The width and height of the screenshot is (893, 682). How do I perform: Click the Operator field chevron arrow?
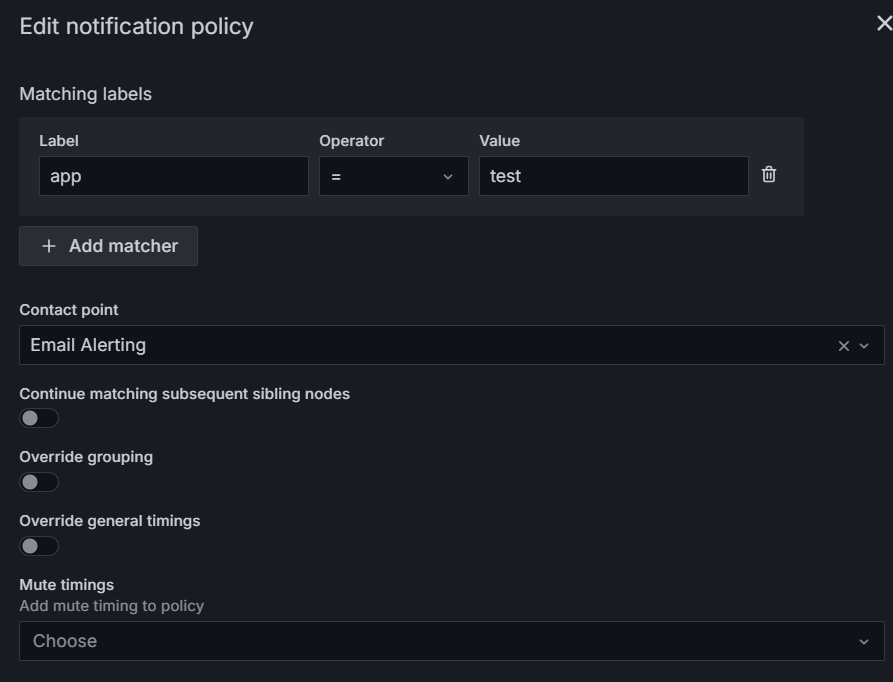coord(447,177)
